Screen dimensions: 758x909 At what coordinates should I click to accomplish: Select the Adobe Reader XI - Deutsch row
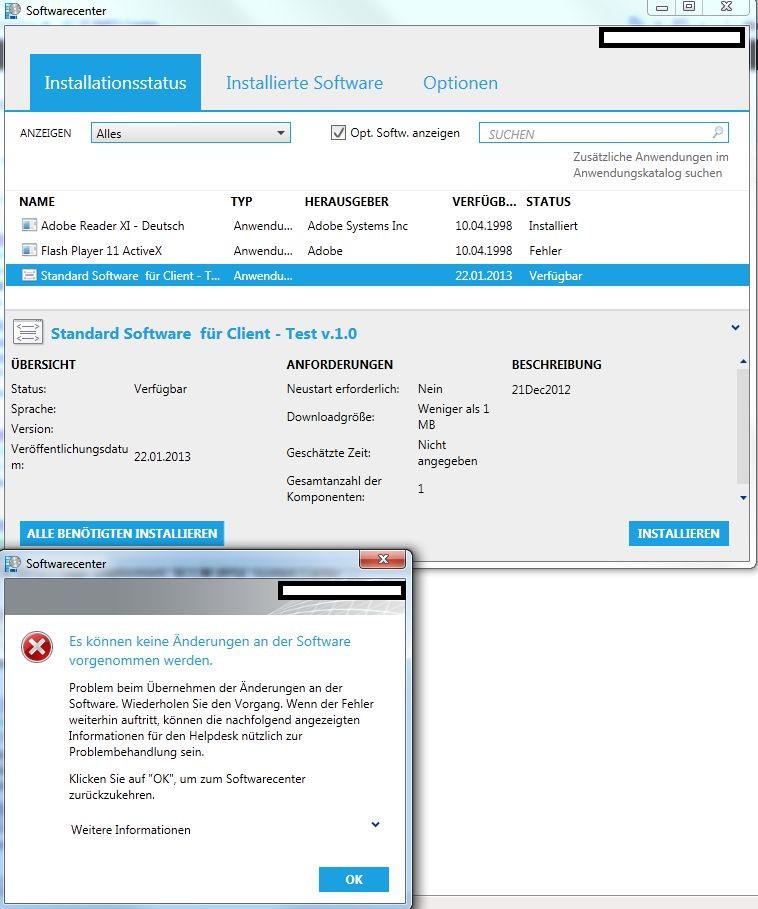tap(377, 226)
